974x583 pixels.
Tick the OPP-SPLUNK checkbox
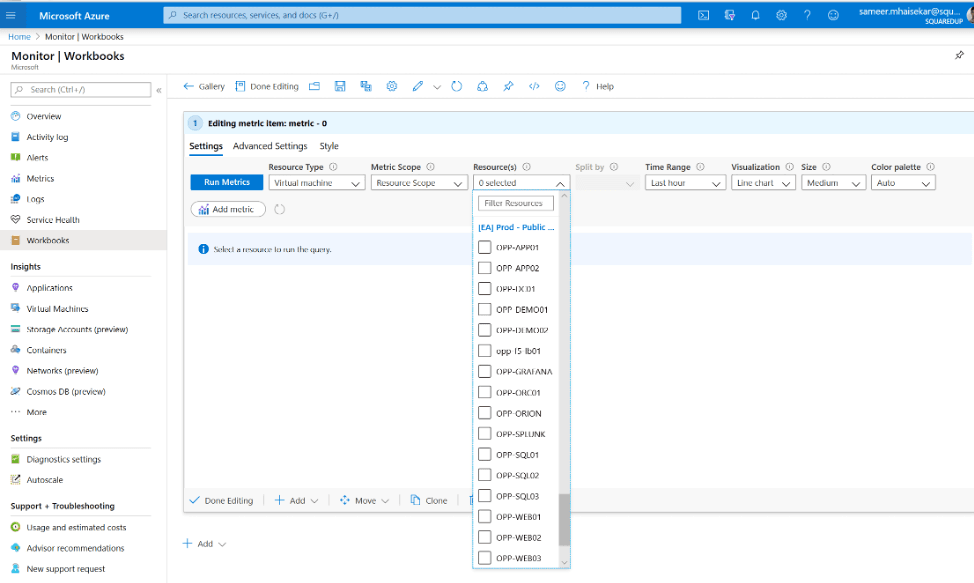click(x=485, y=434)
